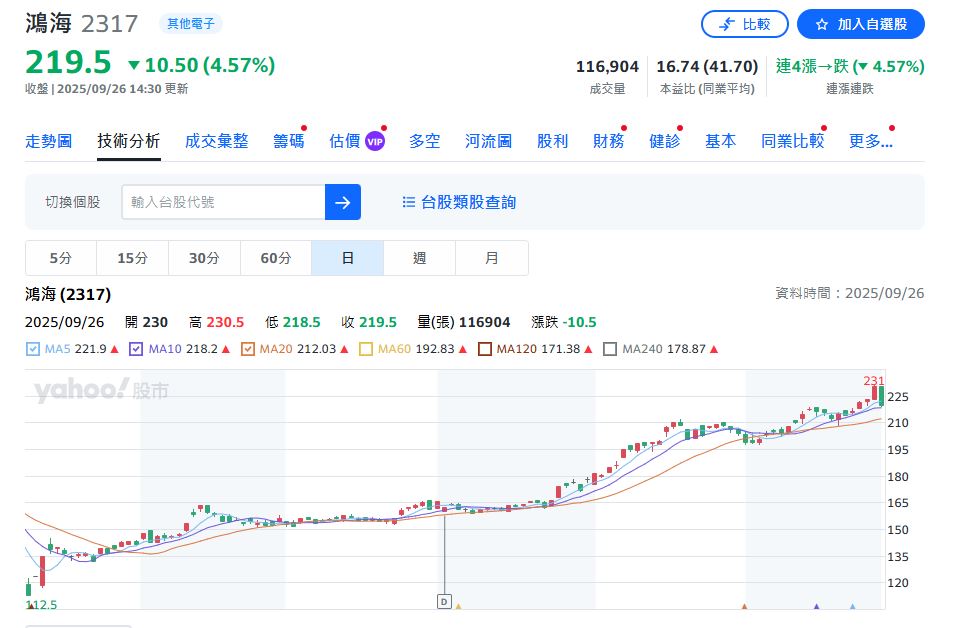Choose the 週 weekly chart interval
This screenshot has height=628, width=953.
click(419, 258)
